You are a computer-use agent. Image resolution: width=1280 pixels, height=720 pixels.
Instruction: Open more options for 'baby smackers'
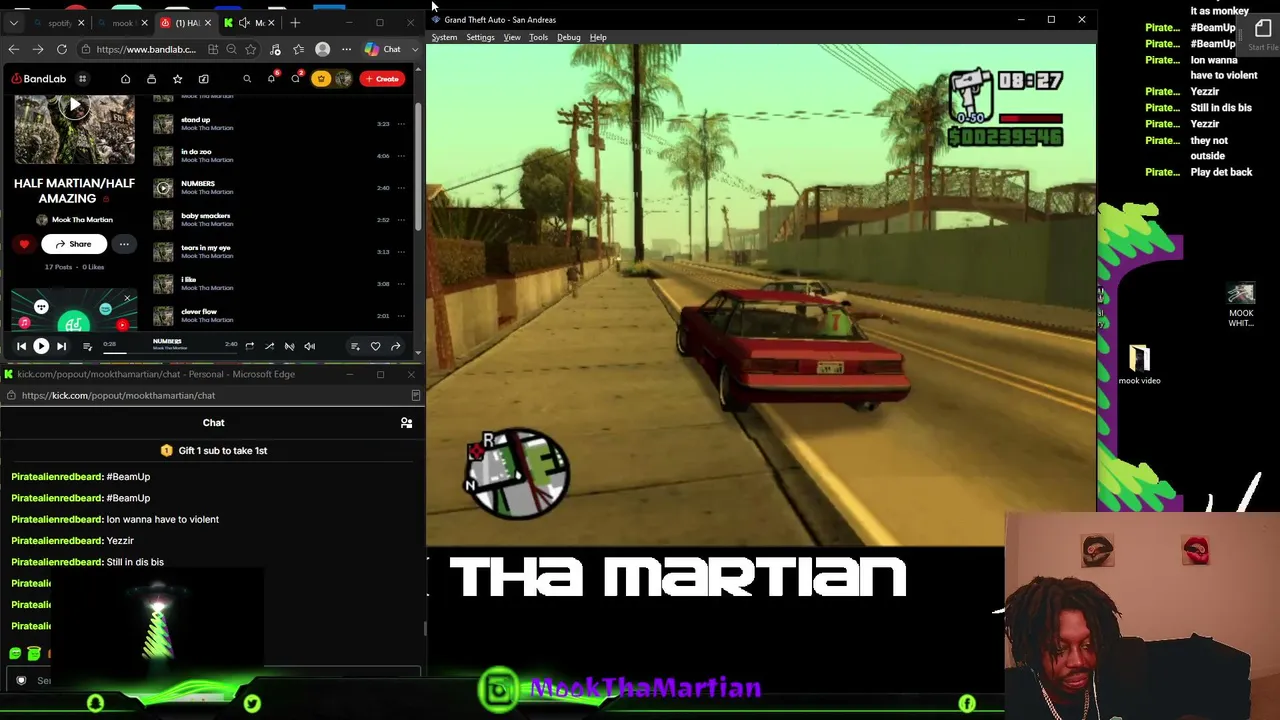pyautogui.click(x=401, y=220)
